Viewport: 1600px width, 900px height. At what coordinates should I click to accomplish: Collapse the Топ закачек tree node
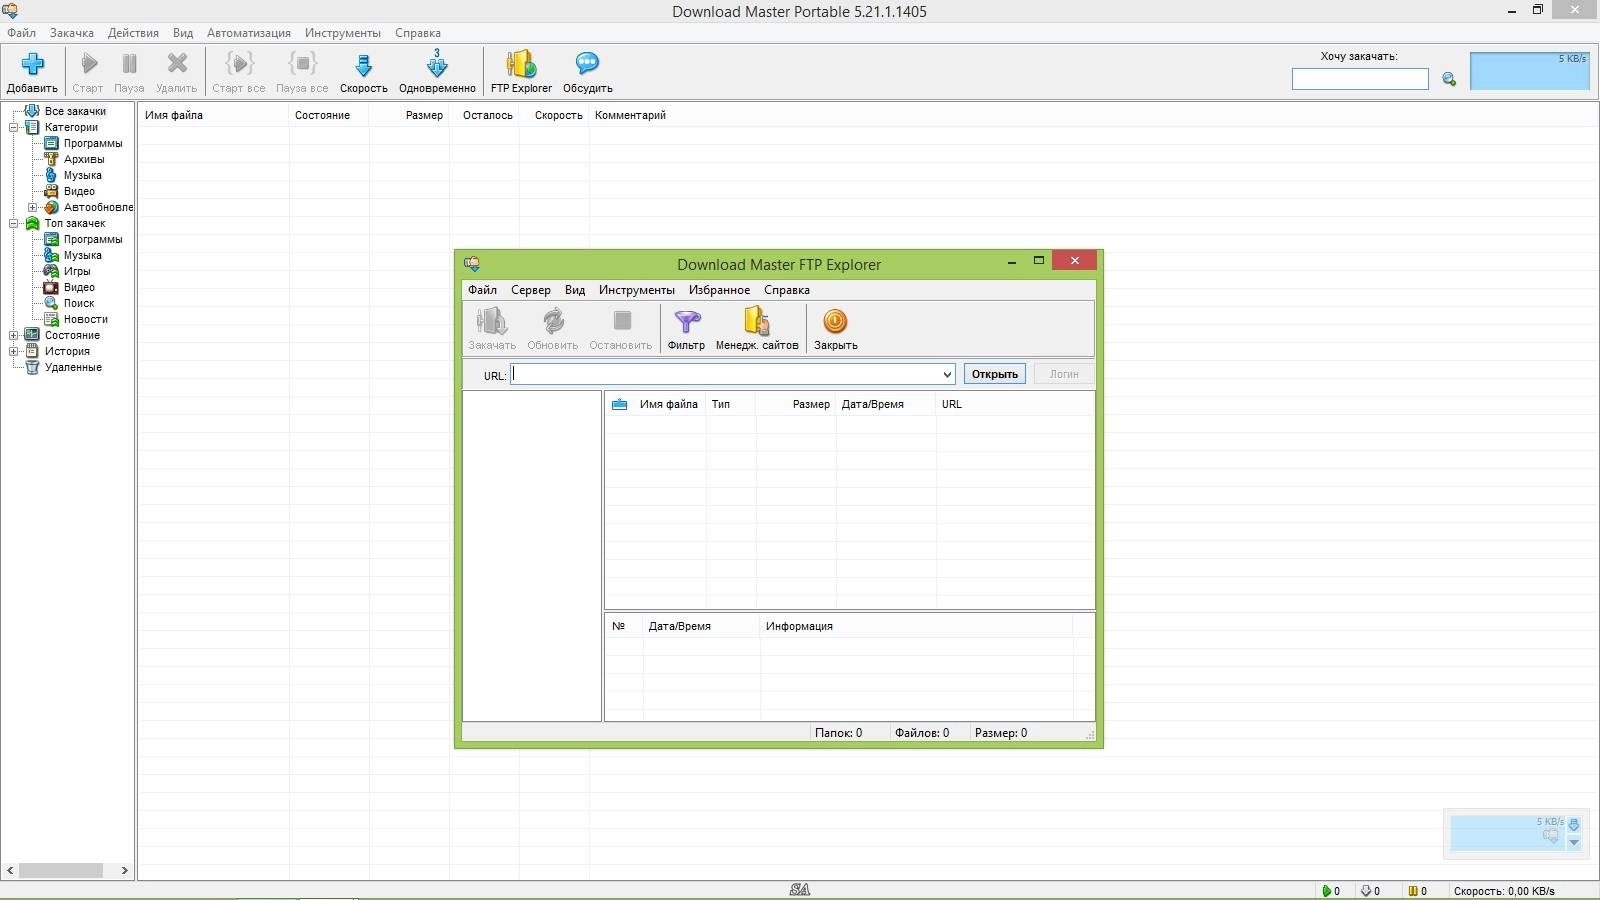(x=14, y=223)
